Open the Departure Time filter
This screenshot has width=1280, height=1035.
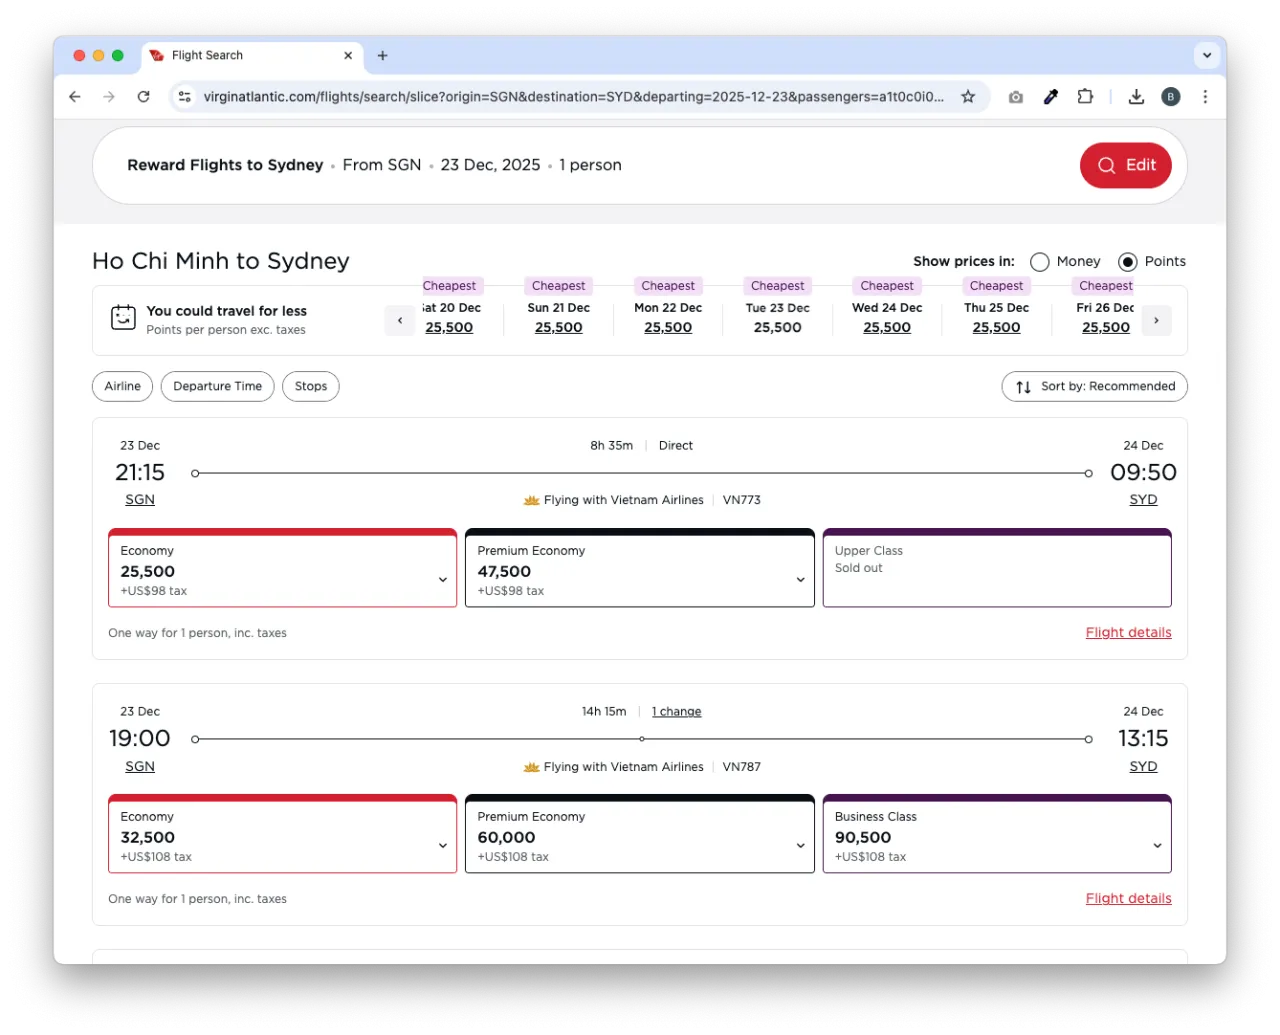pyautogui.click(x=217, y=387)
